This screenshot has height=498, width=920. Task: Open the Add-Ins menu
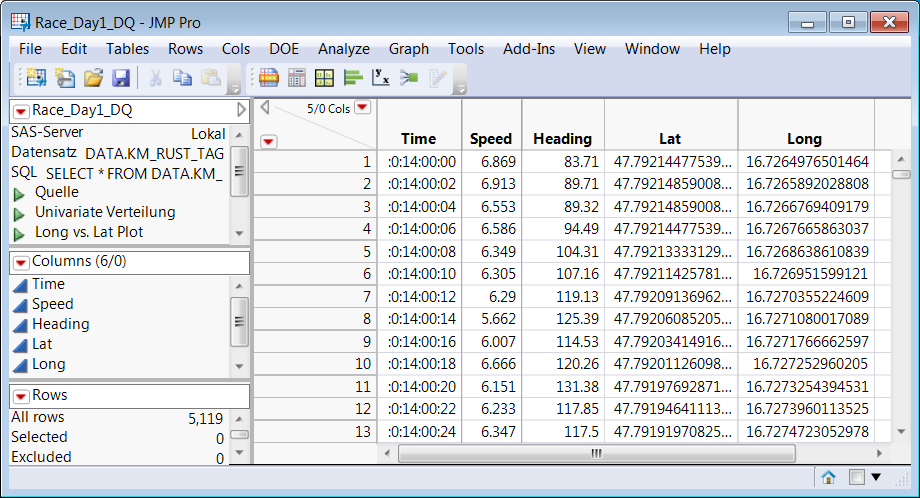(x=528, y=49)
